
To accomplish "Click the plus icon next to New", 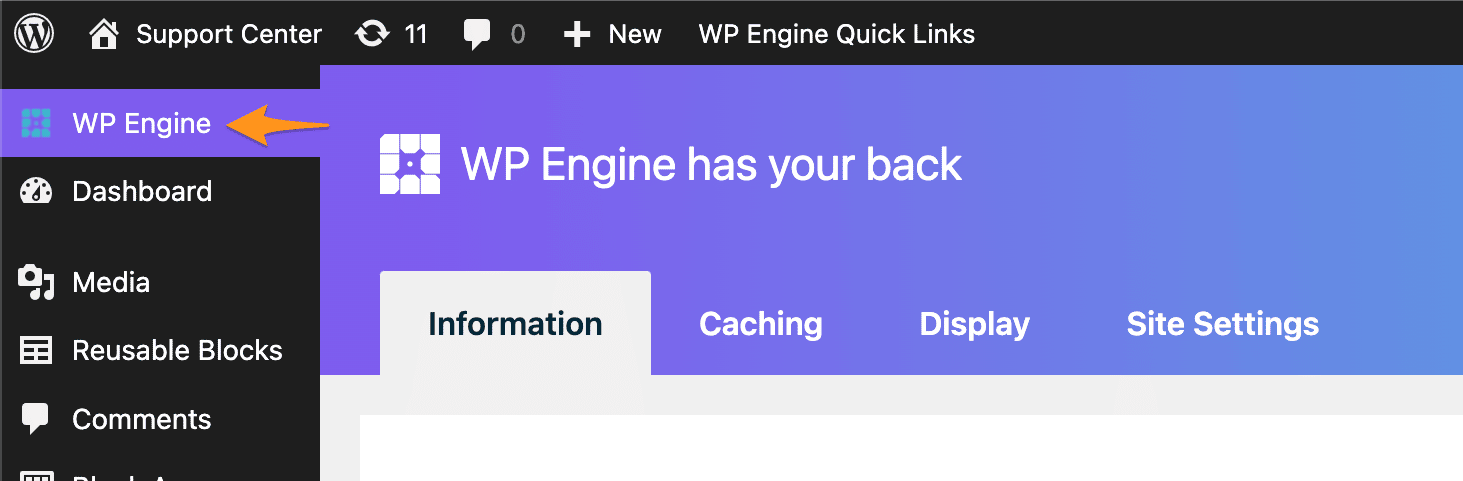I will pyautogui.click(x=577, y=35).
